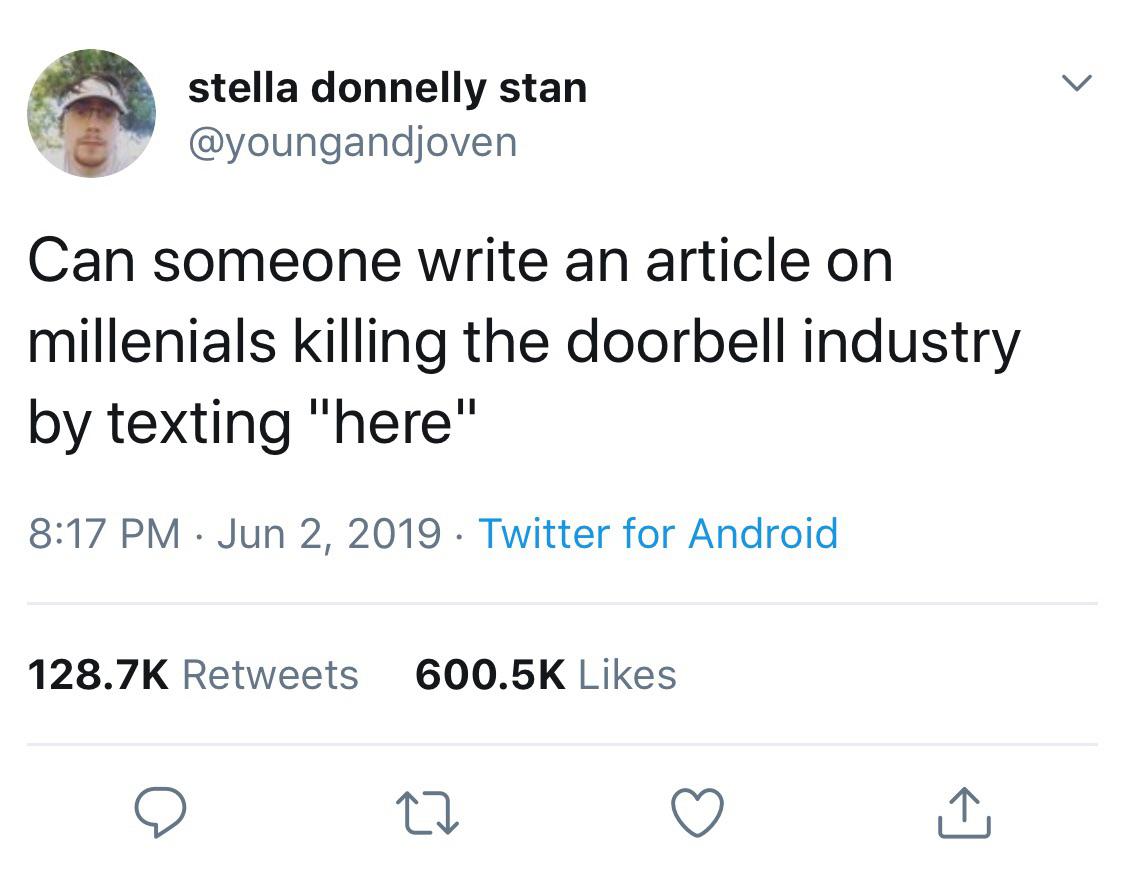
Task: Click the Likes label
Action: (x=627, y=675)
